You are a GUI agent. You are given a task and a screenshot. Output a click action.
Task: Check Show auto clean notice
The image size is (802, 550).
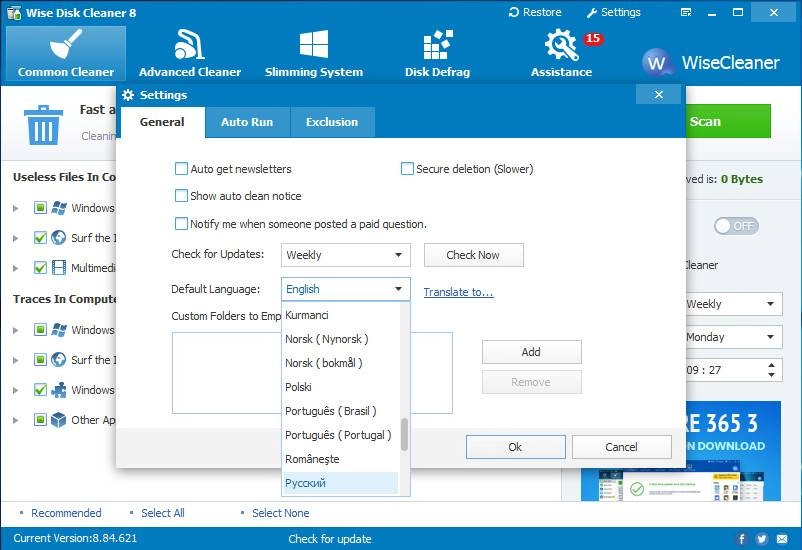pos(181,196)
